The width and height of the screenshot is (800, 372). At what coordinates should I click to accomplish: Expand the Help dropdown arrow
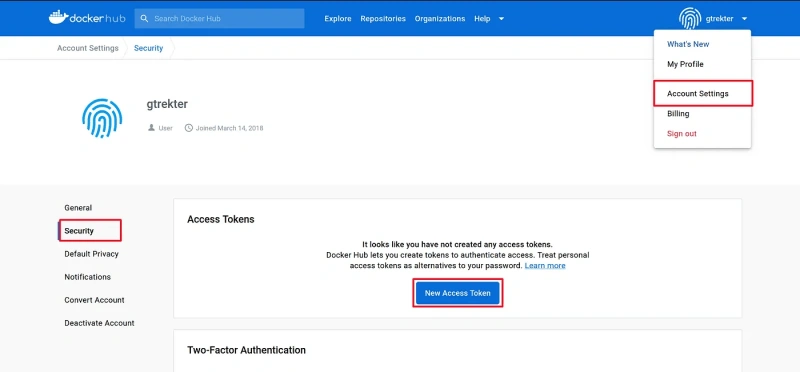502,19
